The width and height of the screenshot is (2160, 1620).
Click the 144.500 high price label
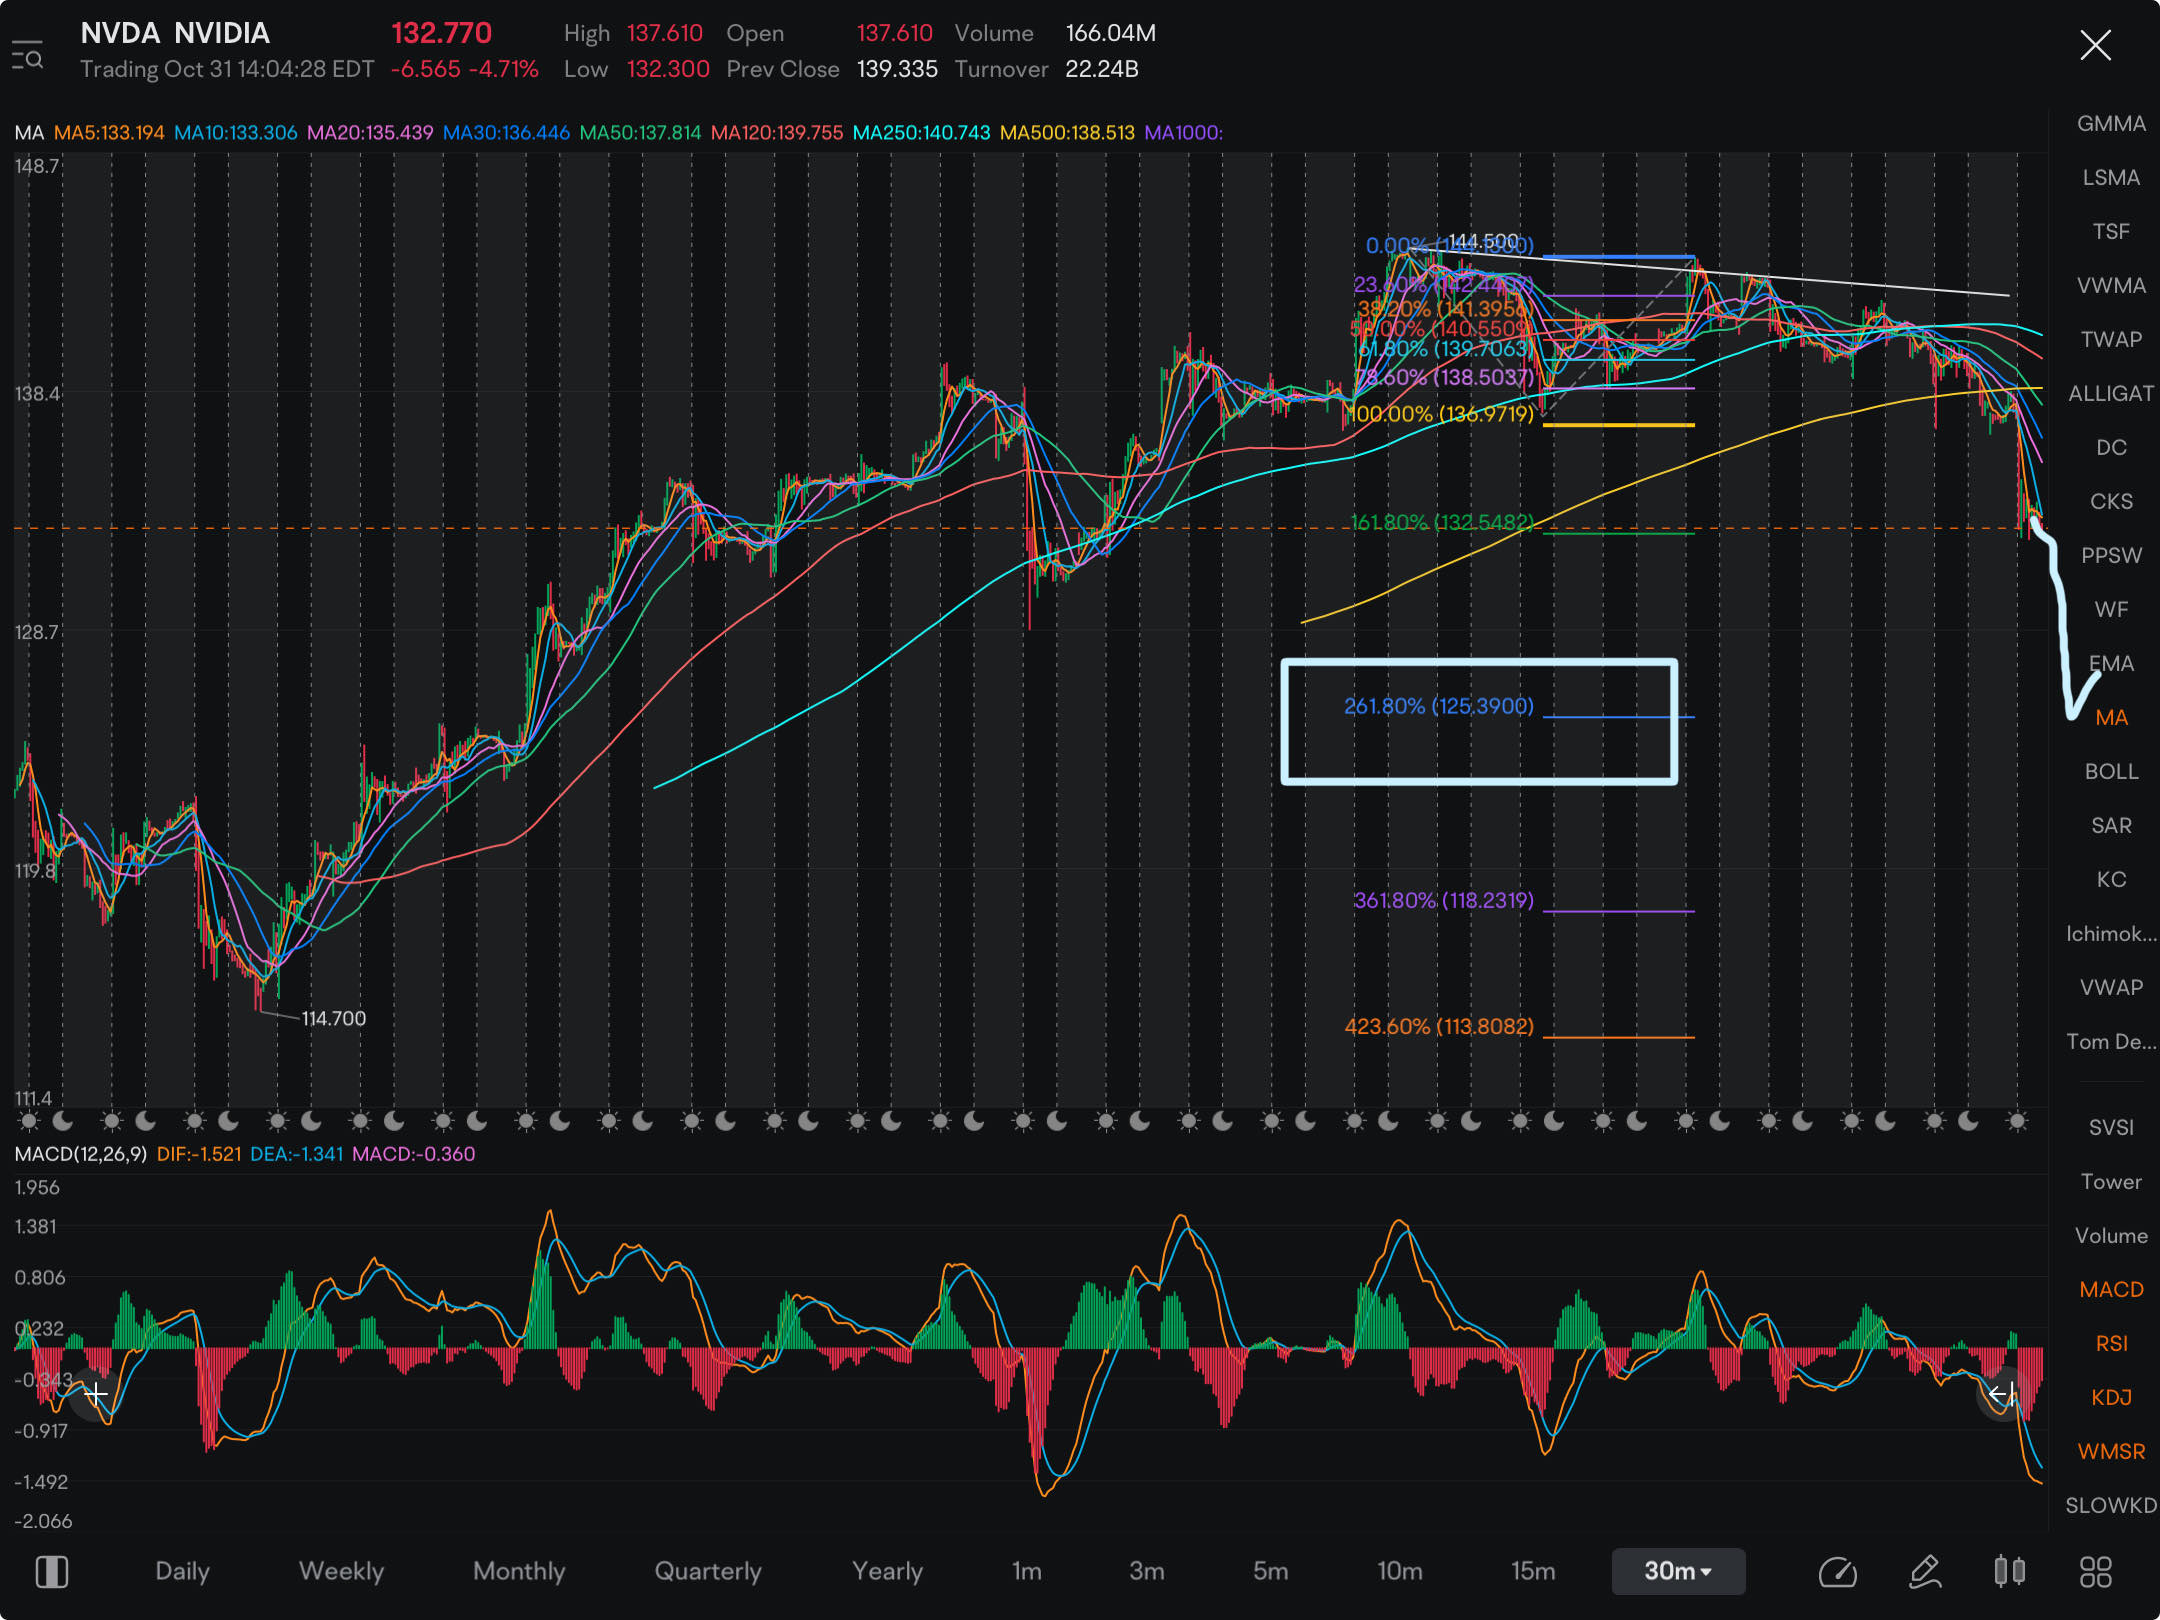[x=1483, y=241]
